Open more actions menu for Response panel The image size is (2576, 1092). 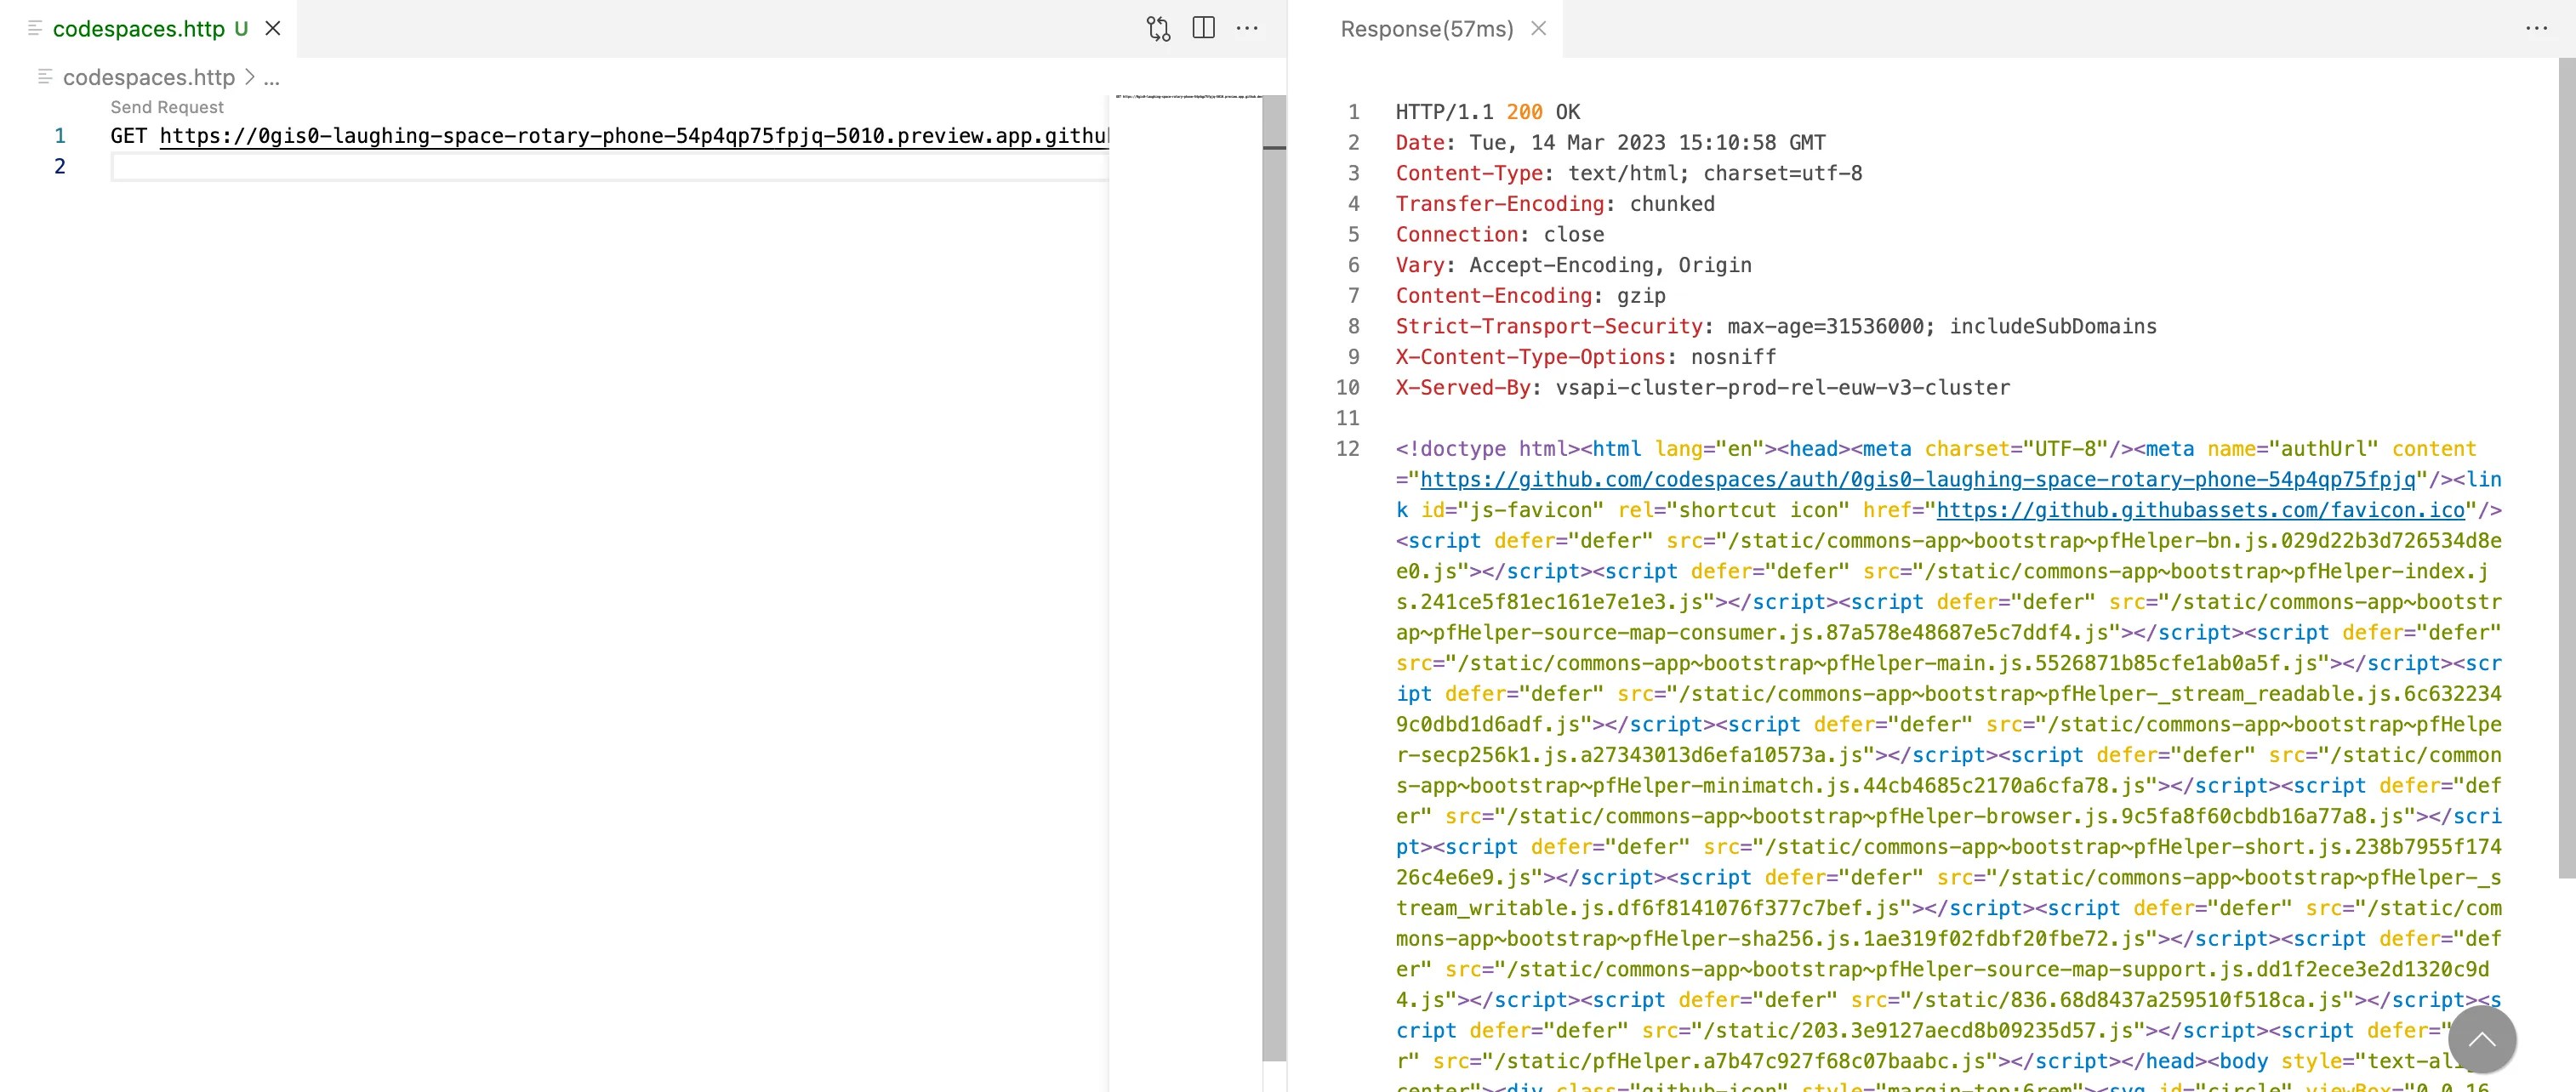2536,28
